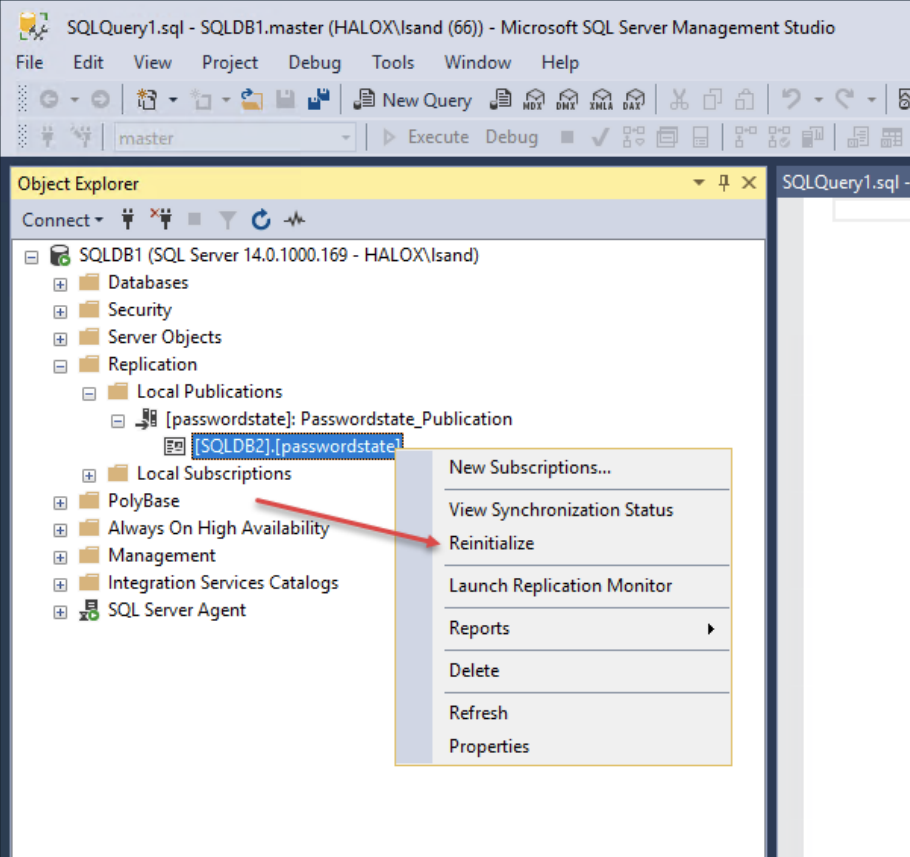The width and height of the screenshot is (910, 857).
Task: Expand the Local Subscriptions node
Action: coord(89,476)
